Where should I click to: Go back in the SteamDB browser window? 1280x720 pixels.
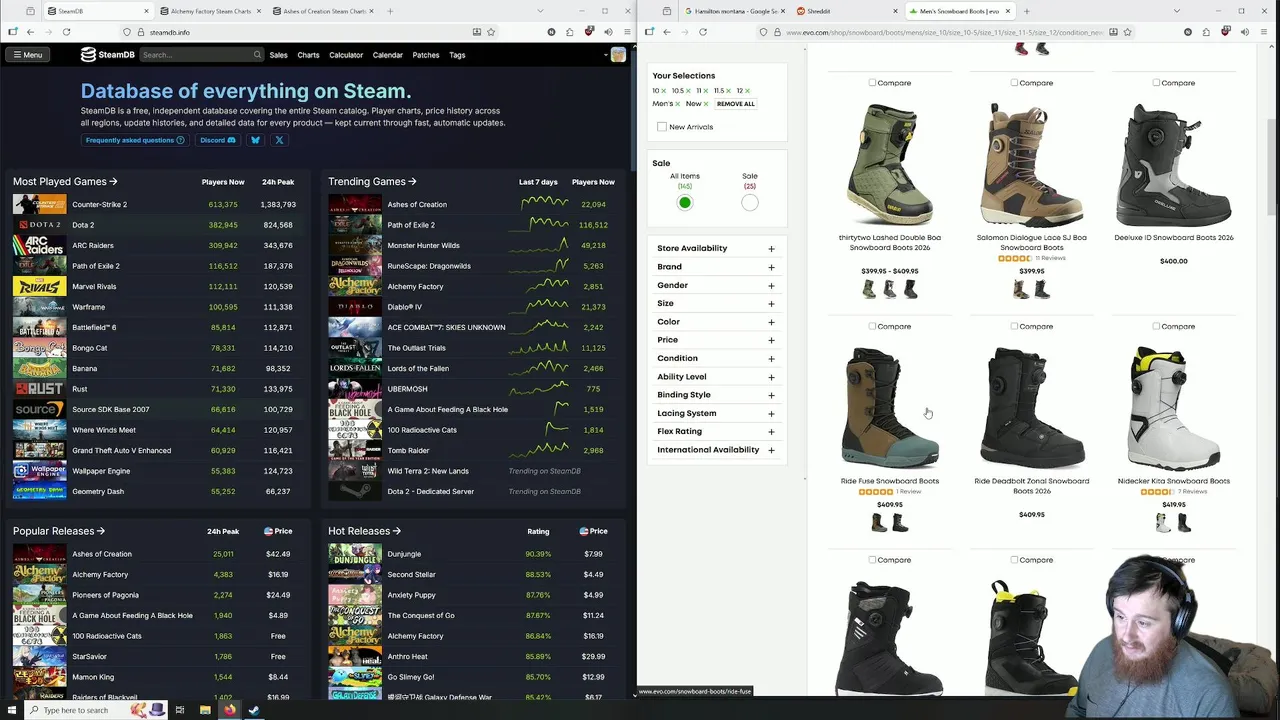[30, 32]
